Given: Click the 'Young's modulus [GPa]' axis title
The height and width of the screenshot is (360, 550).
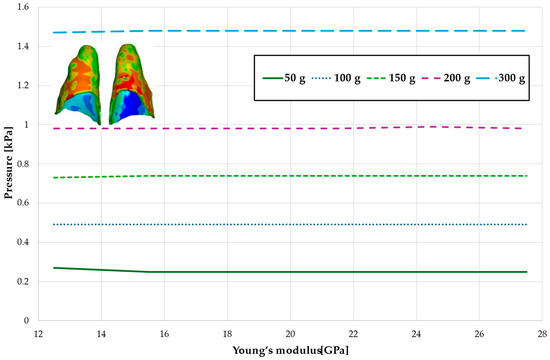Looking at the screenshot, I should click(291, 350).
